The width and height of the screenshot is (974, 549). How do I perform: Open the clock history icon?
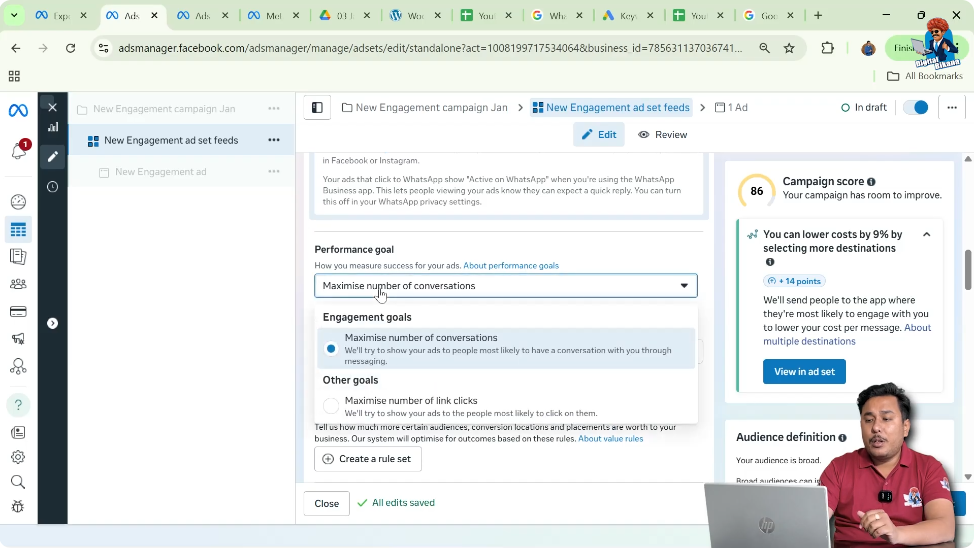point(53,187)
